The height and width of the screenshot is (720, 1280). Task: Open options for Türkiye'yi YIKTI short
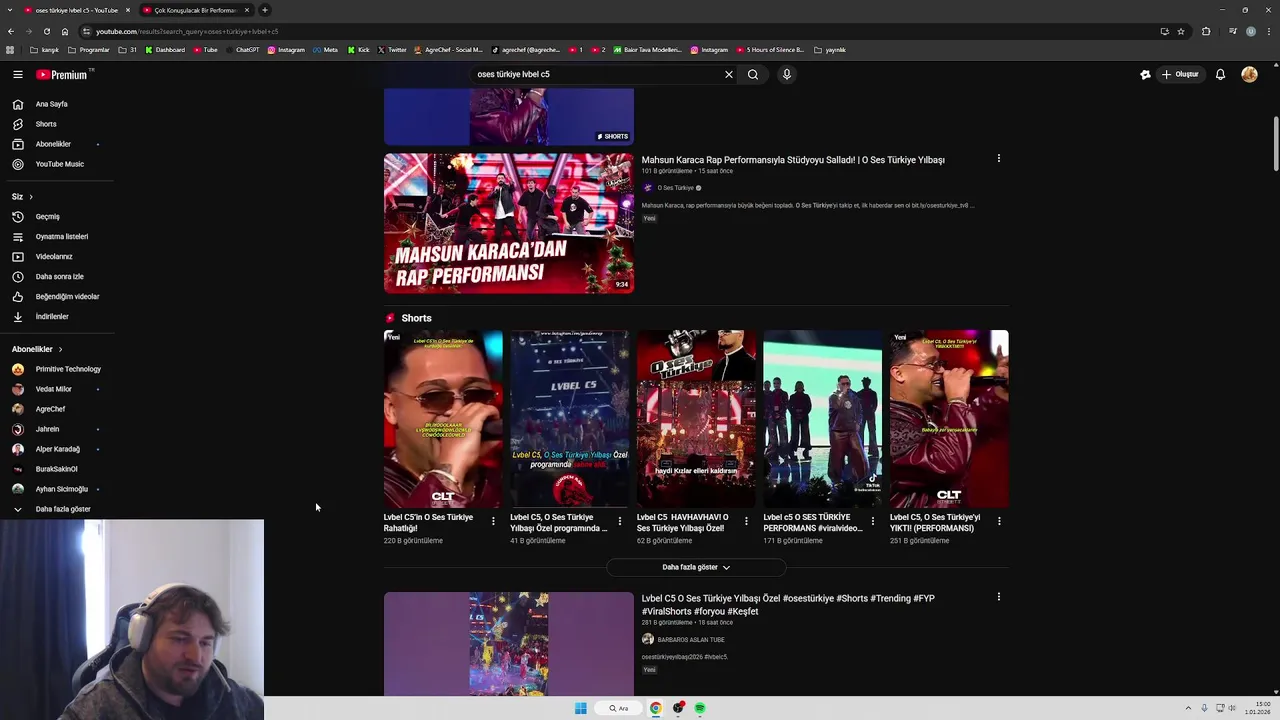(x=999, y=521)
